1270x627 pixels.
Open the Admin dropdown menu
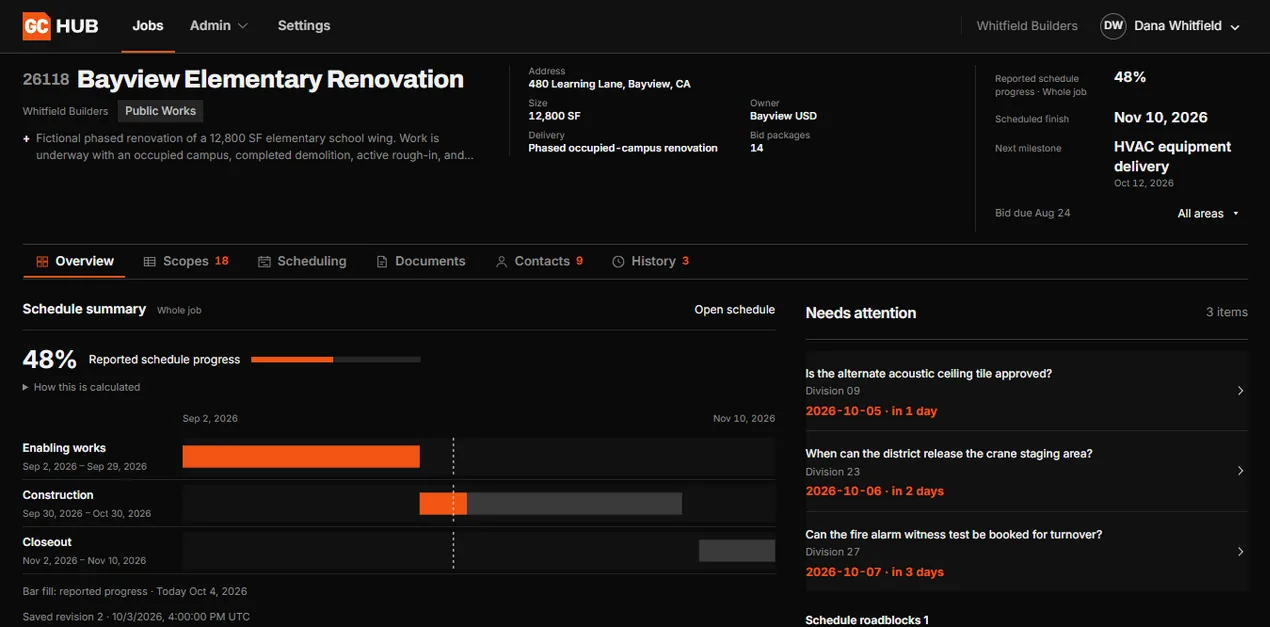[x=219, y=25]
